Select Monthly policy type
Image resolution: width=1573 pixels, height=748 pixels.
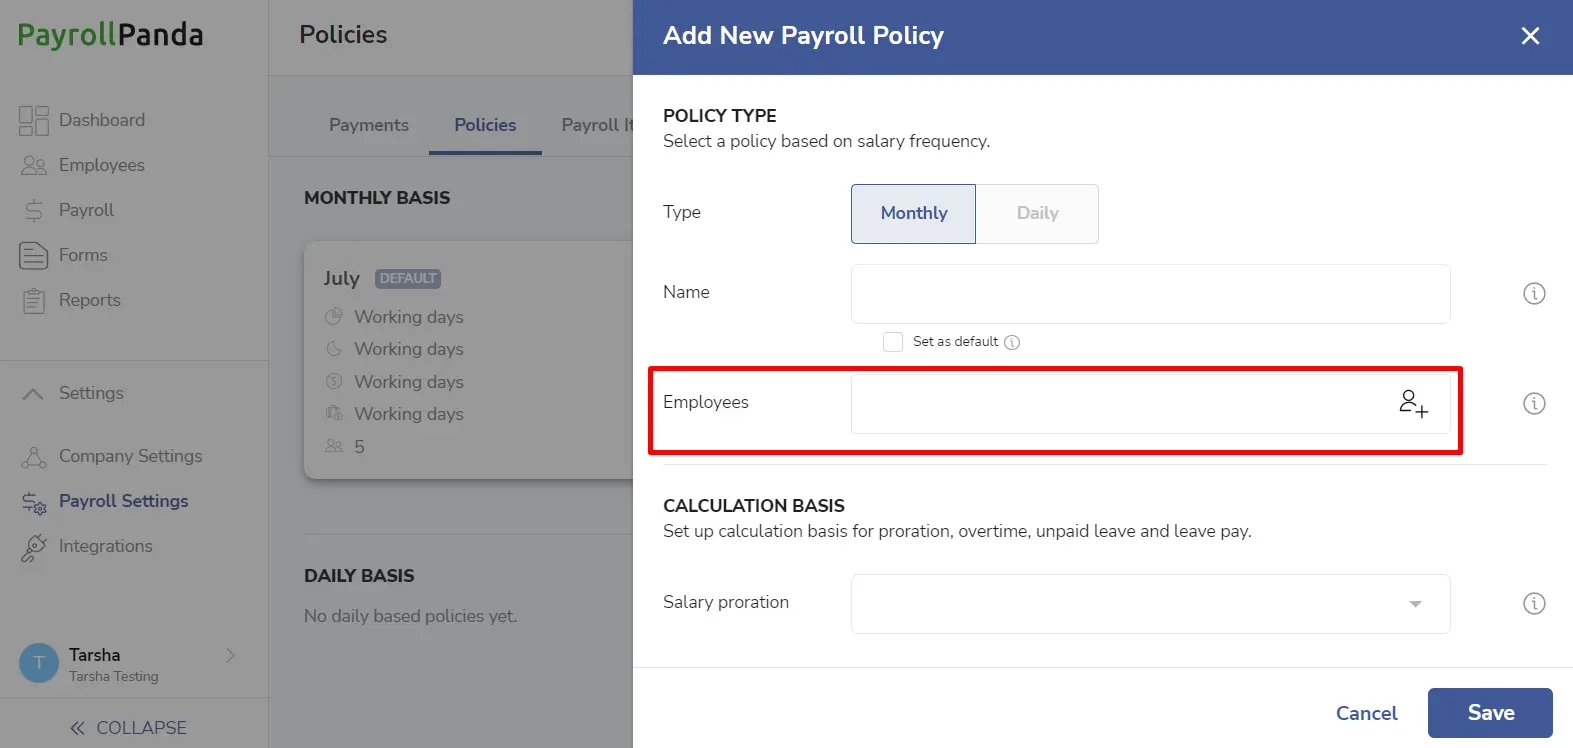(x=913, y=213)
